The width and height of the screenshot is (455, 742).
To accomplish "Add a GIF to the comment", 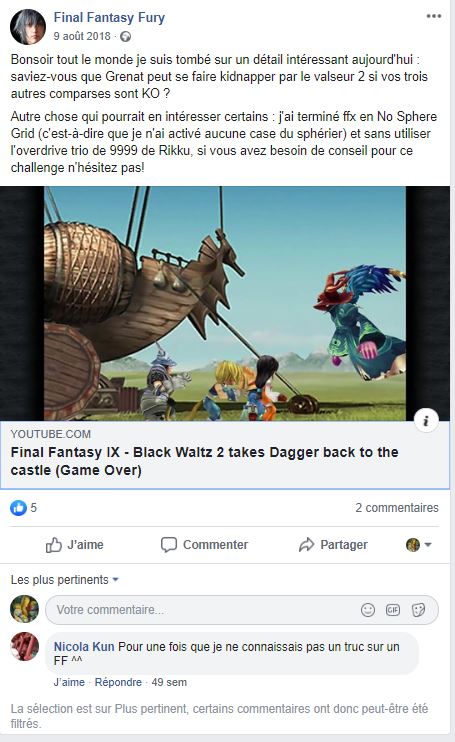I will [x=393, y=610].
